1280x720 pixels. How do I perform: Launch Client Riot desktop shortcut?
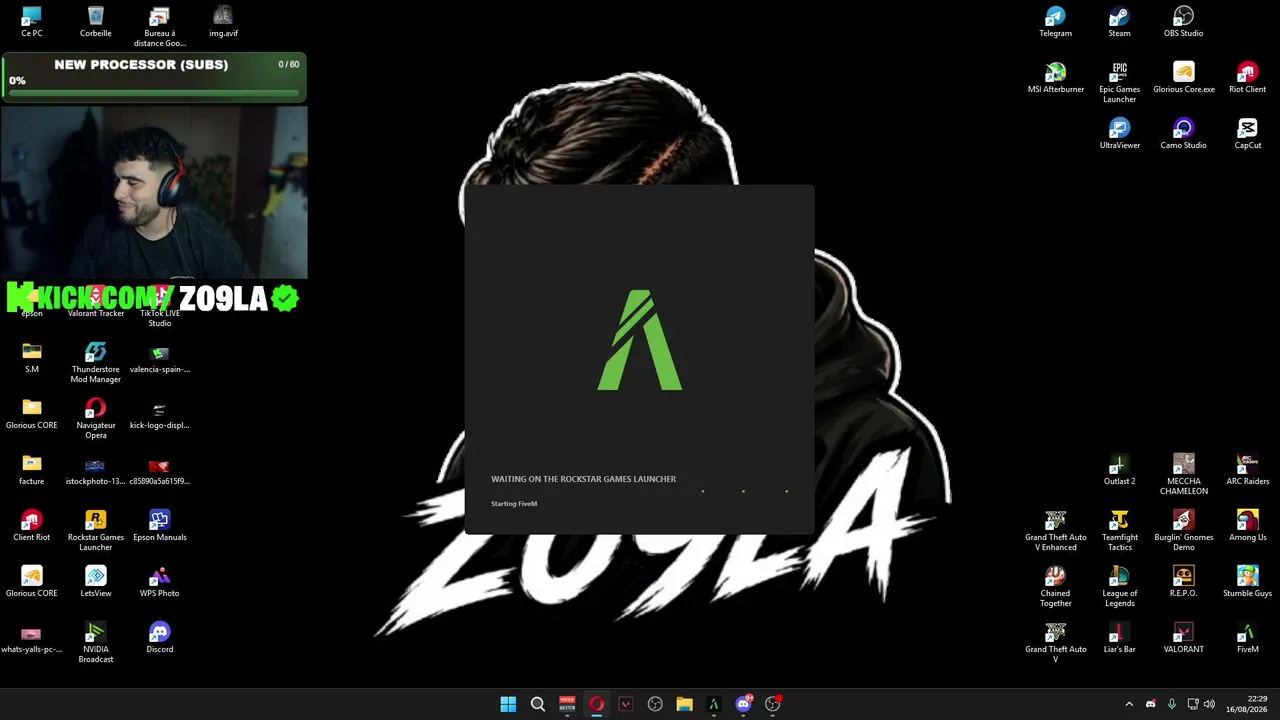[32, 526]
